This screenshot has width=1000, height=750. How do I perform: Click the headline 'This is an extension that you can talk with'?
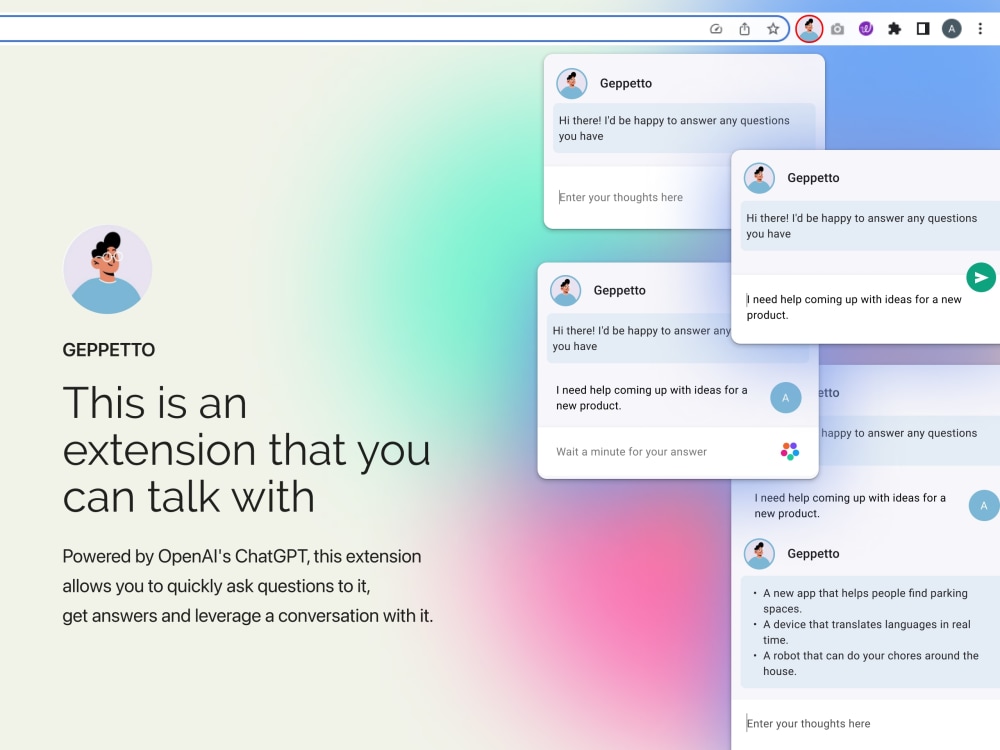pyautogui.click(x=246, y=449)
